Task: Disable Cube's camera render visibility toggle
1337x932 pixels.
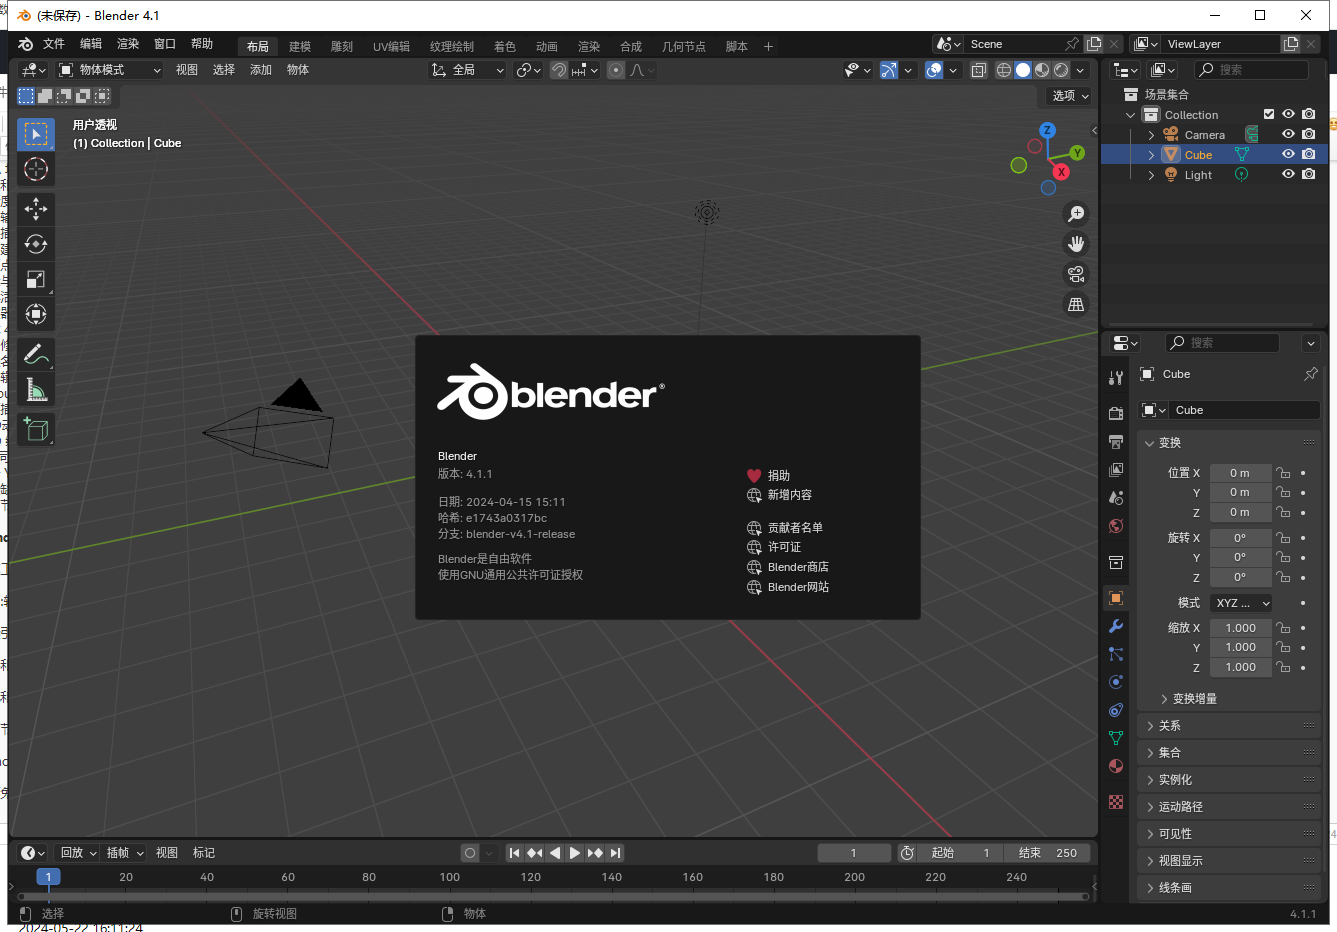Action: 1309,154
